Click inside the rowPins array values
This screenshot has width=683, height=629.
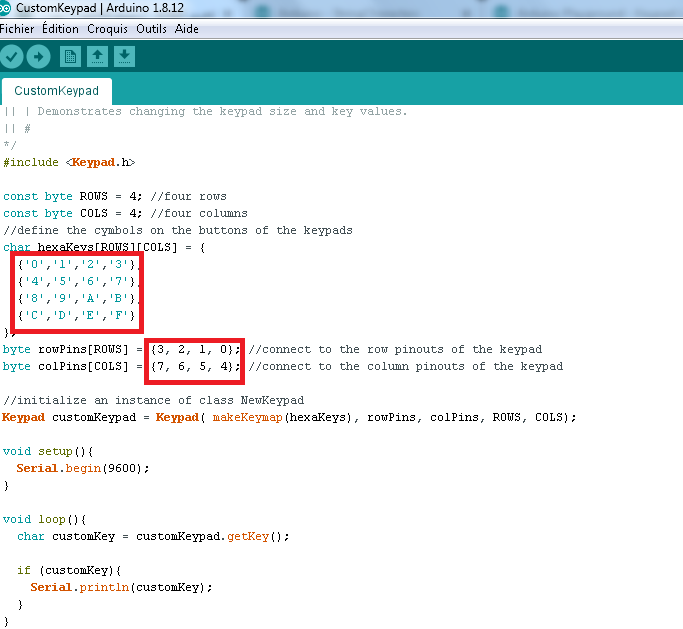point(195,349)
